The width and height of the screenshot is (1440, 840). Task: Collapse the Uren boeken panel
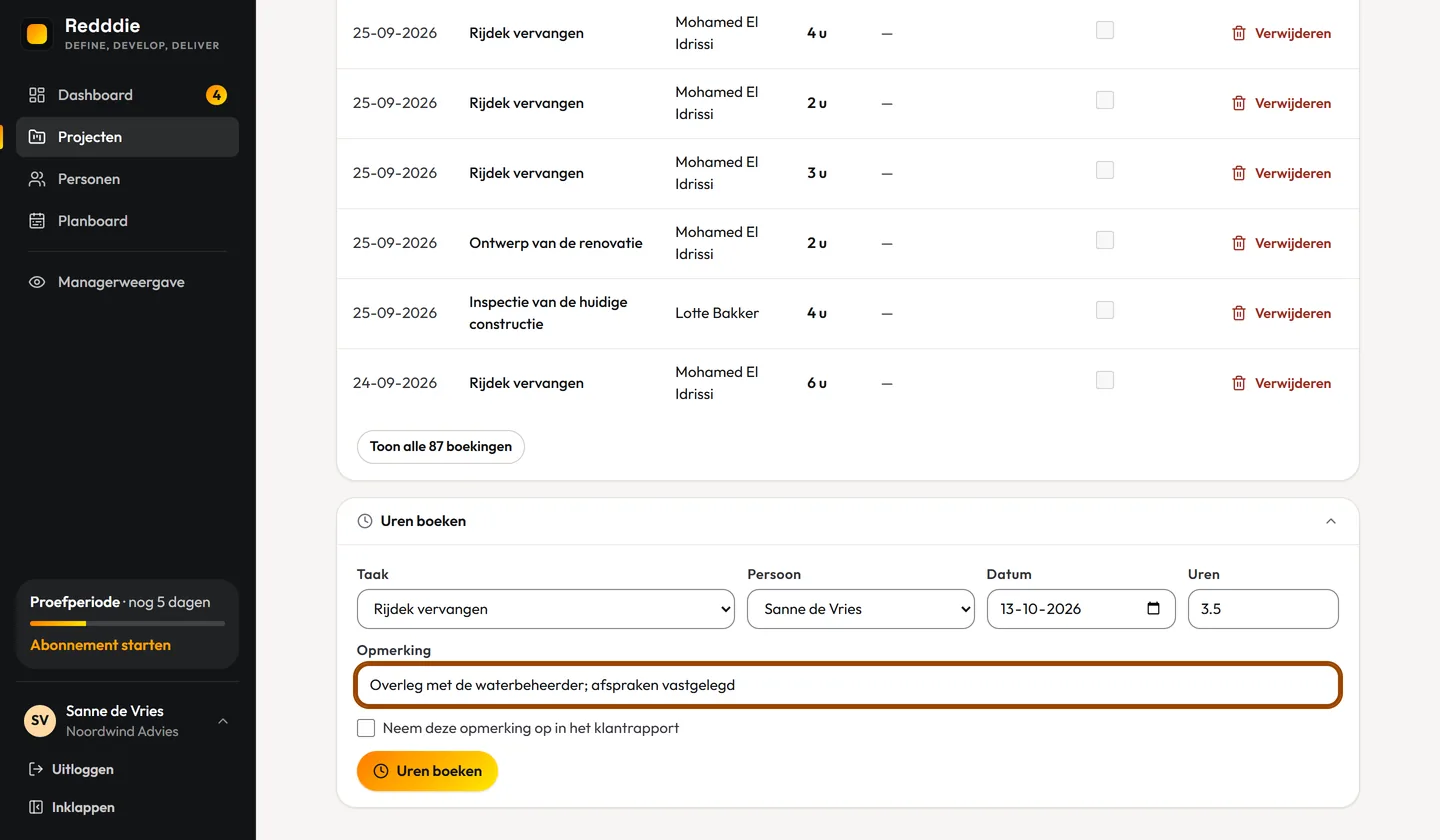coord(1330,521)
